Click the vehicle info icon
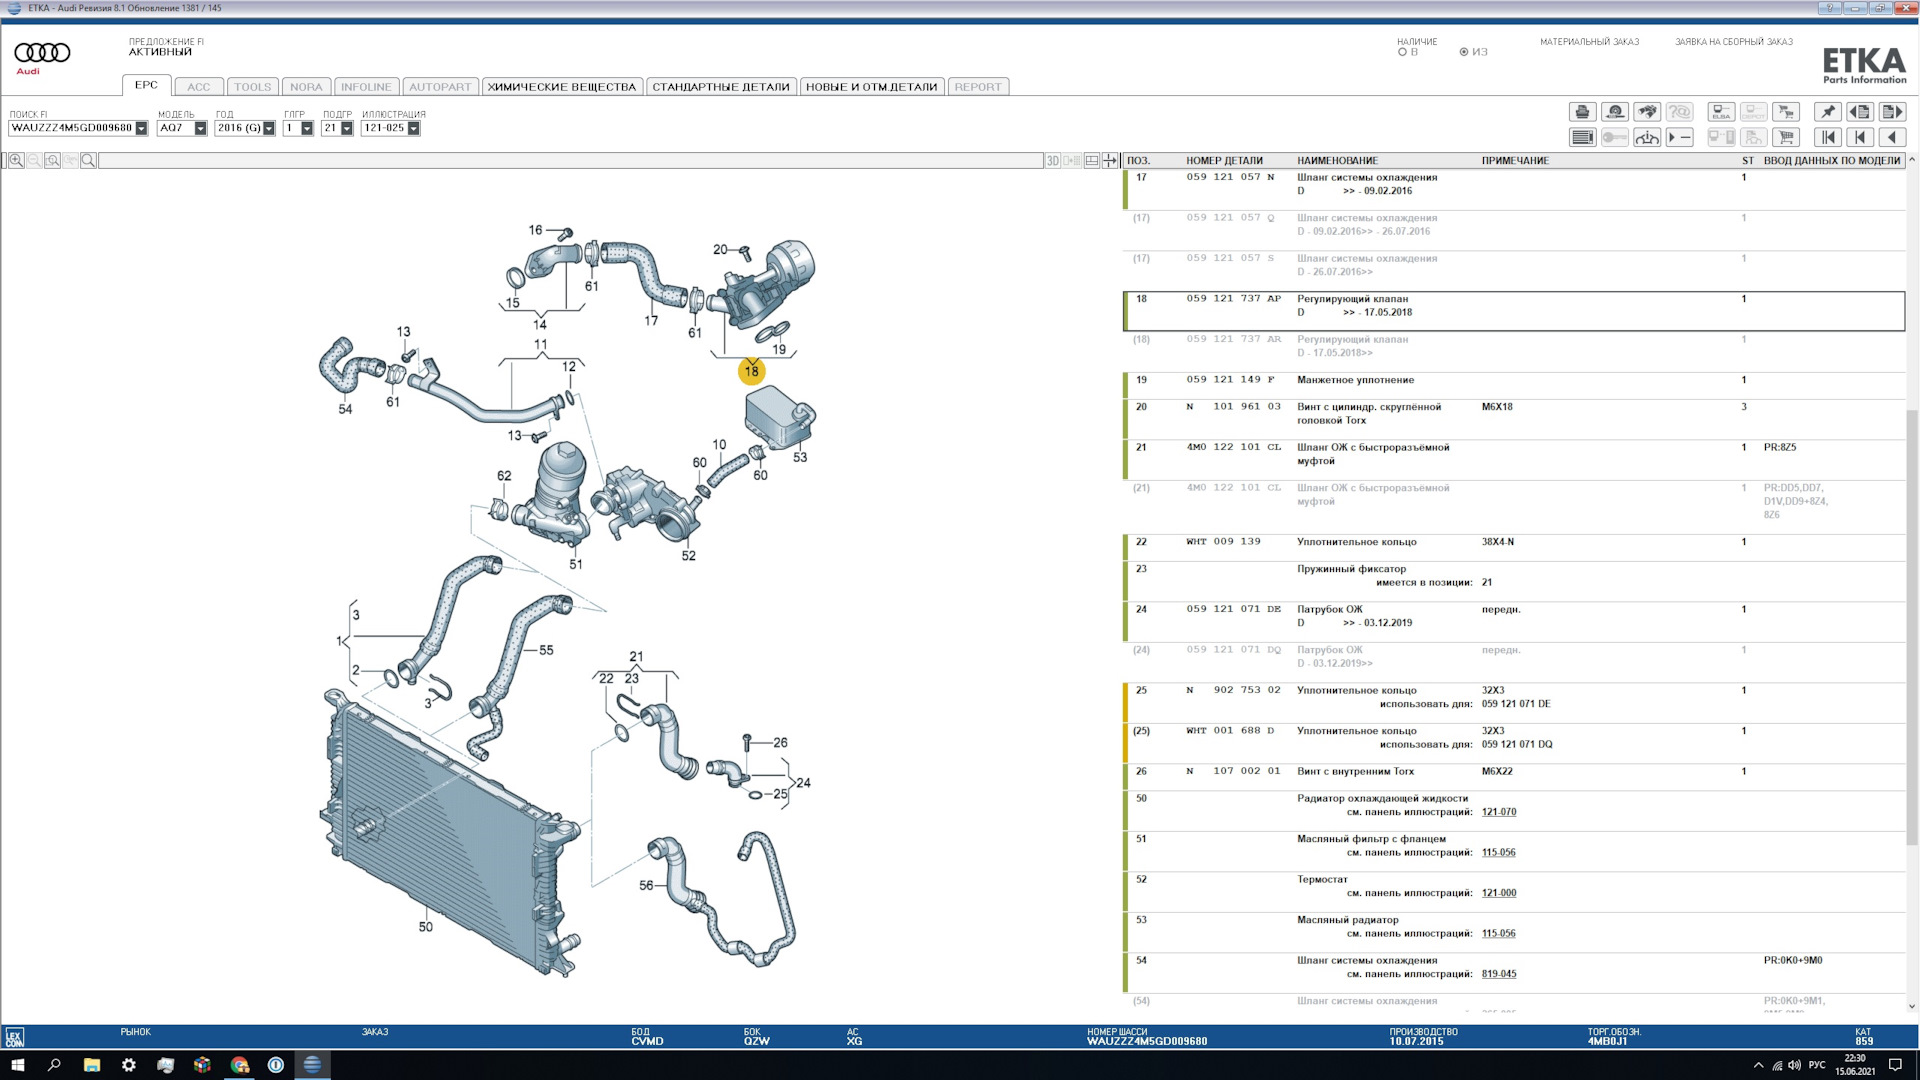 click(x=1647, y=138)
